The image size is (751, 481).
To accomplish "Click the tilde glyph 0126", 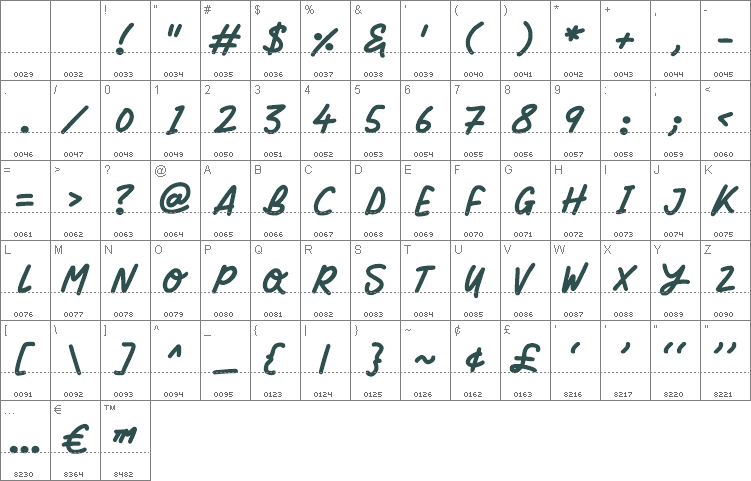I will tap(425, 360).
